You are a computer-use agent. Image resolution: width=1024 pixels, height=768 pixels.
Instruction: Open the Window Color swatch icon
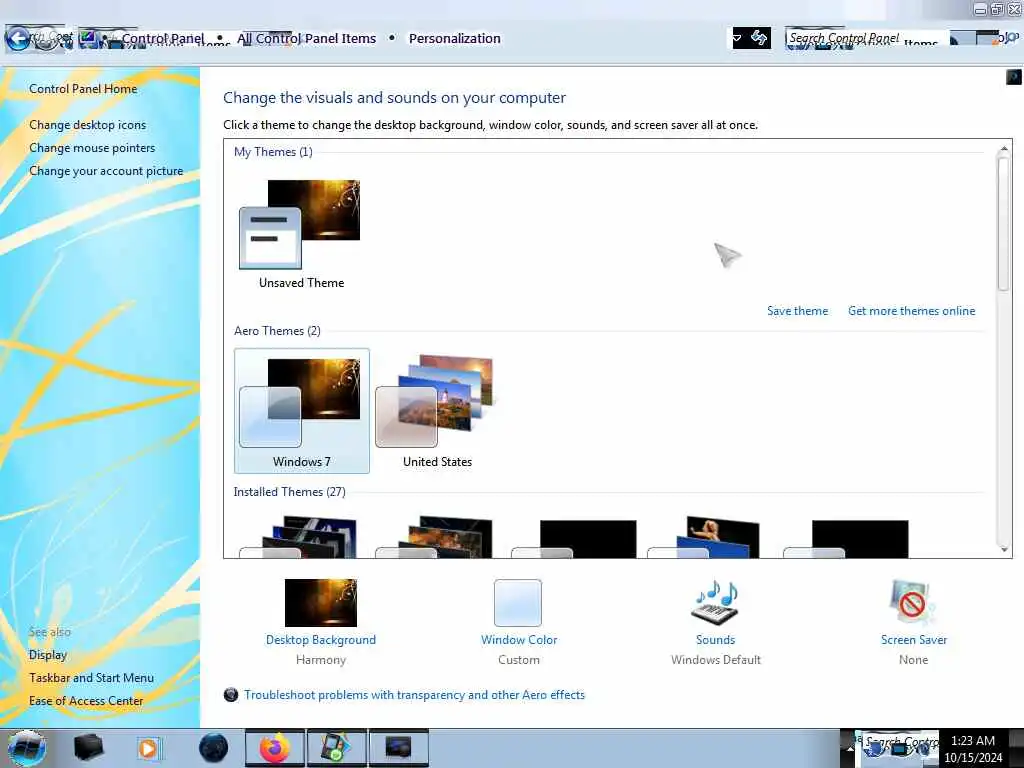518,603
